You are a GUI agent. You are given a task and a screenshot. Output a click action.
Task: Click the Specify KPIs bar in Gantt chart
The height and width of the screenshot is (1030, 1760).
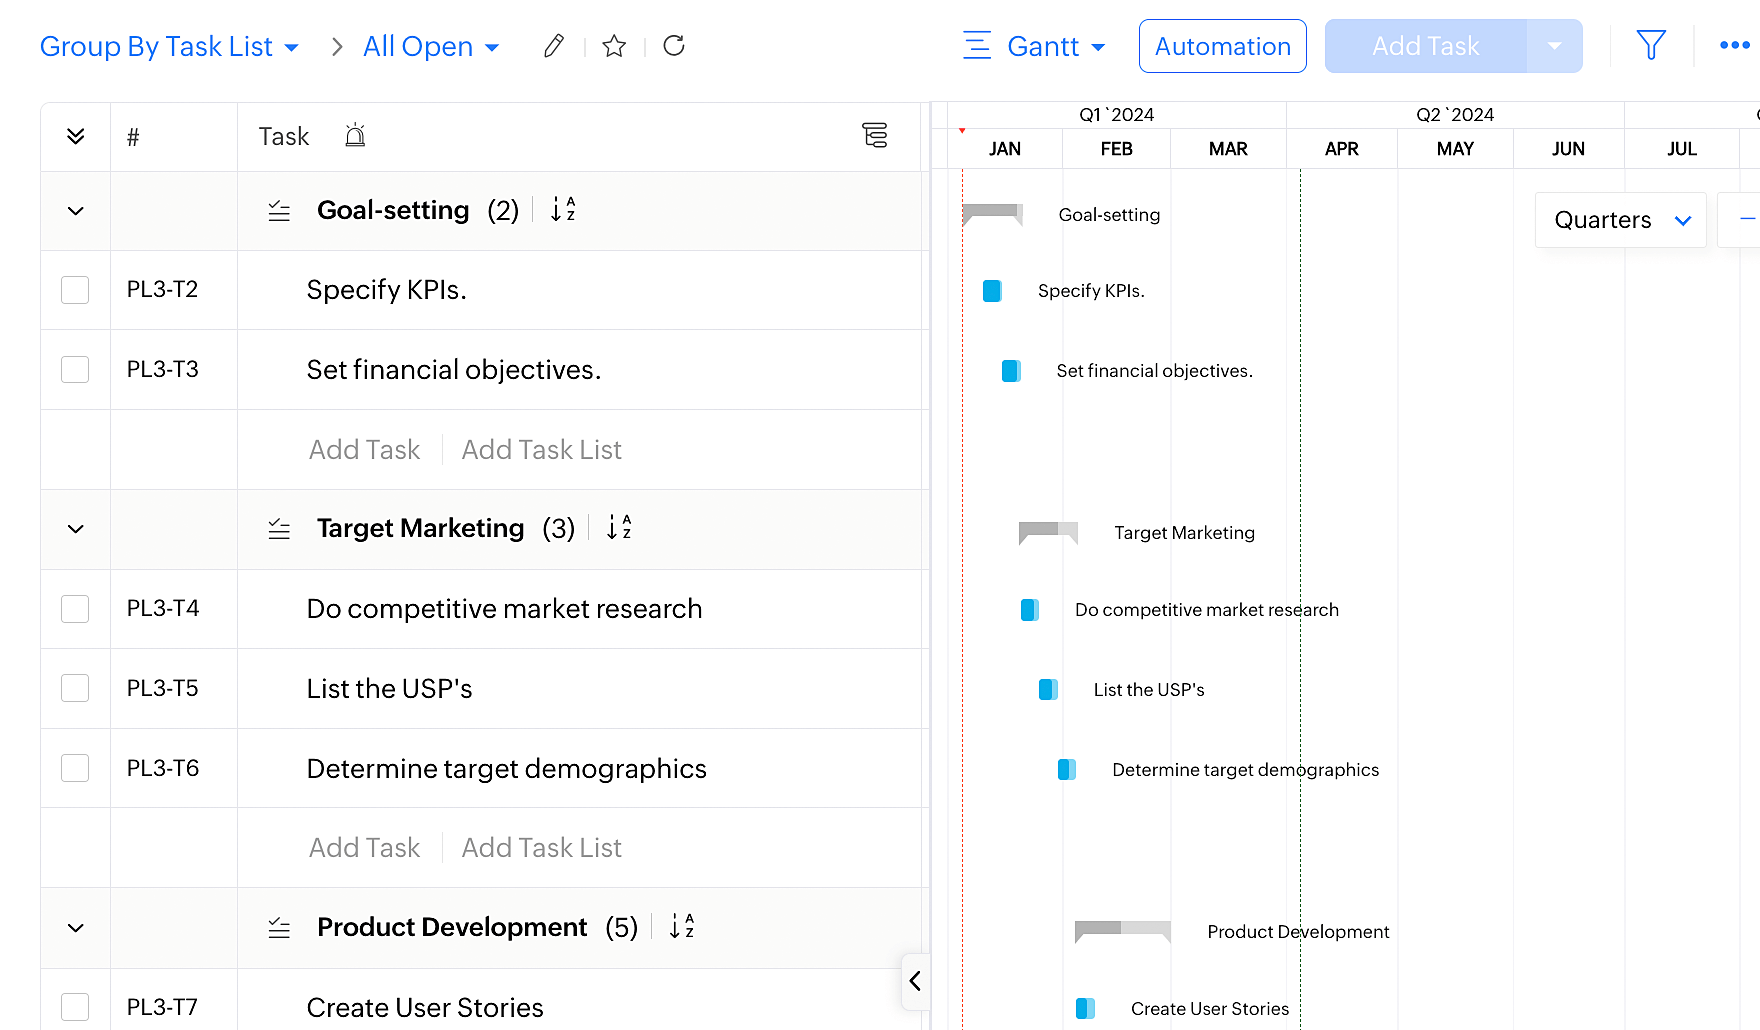[992, 291]
